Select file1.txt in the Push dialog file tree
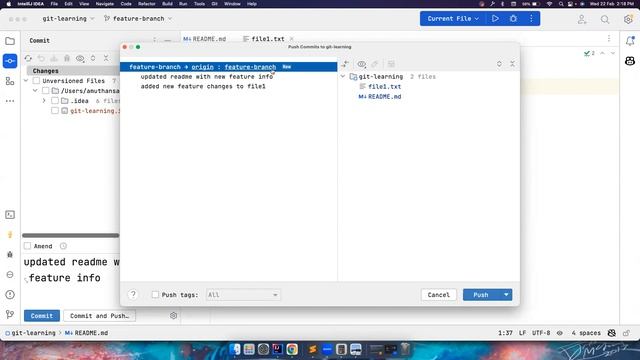 [x=384, y=87]
